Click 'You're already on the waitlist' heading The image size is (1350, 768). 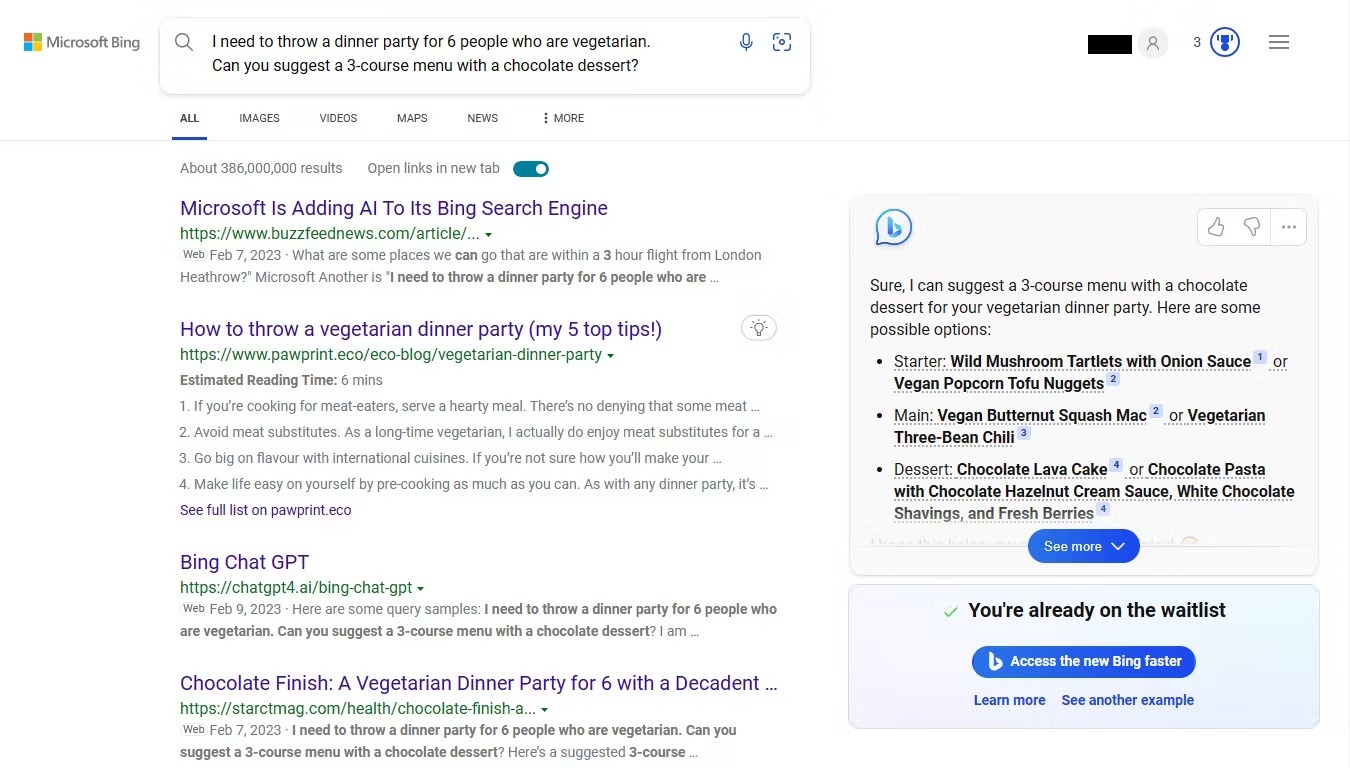click(1096, 610)
